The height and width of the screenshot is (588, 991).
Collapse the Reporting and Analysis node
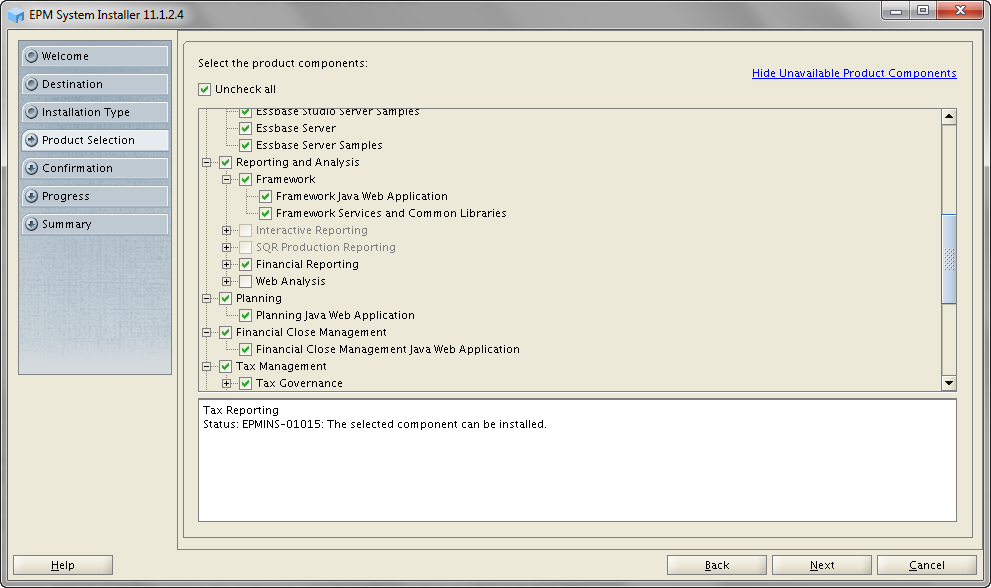(207, 162)
